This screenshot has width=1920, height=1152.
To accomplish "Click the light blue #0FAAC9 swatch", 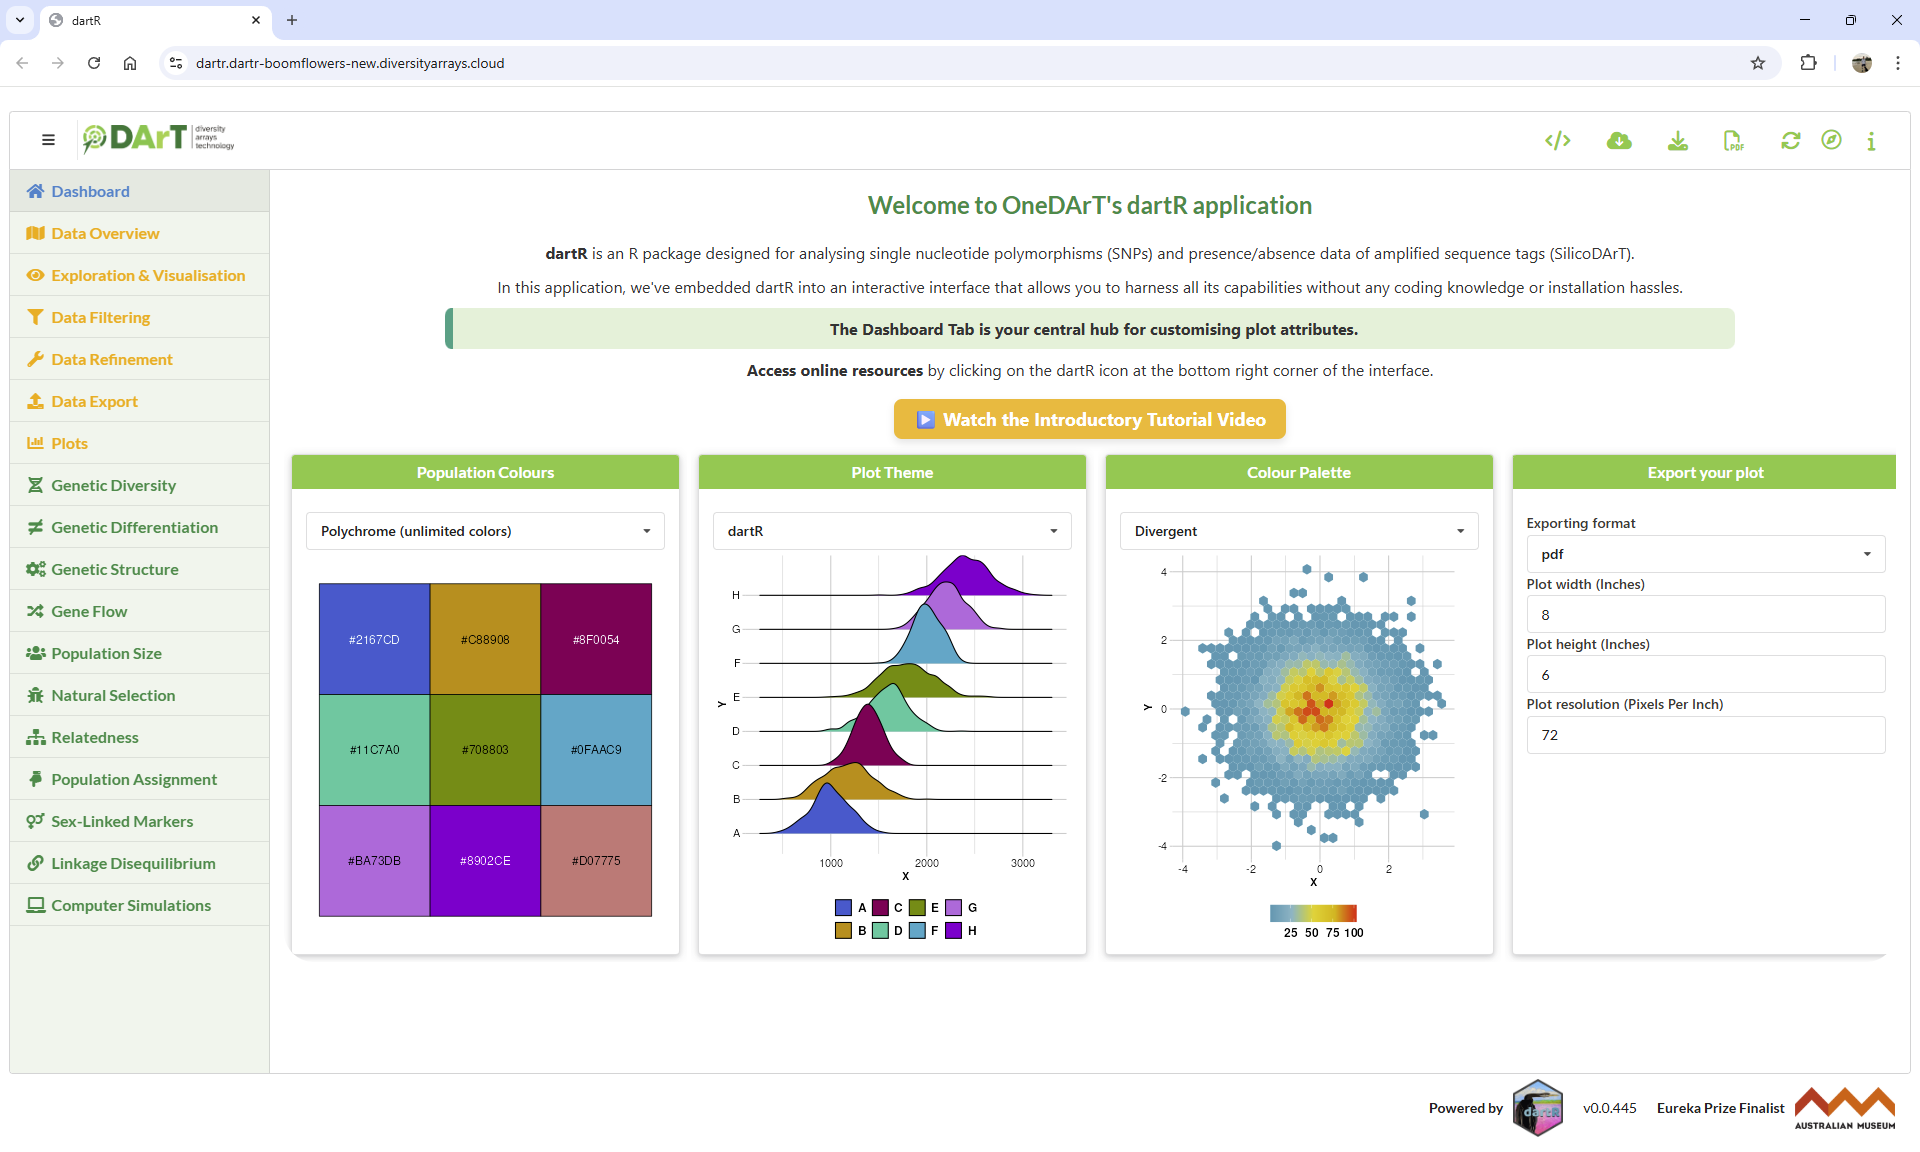I will [596, 750].
